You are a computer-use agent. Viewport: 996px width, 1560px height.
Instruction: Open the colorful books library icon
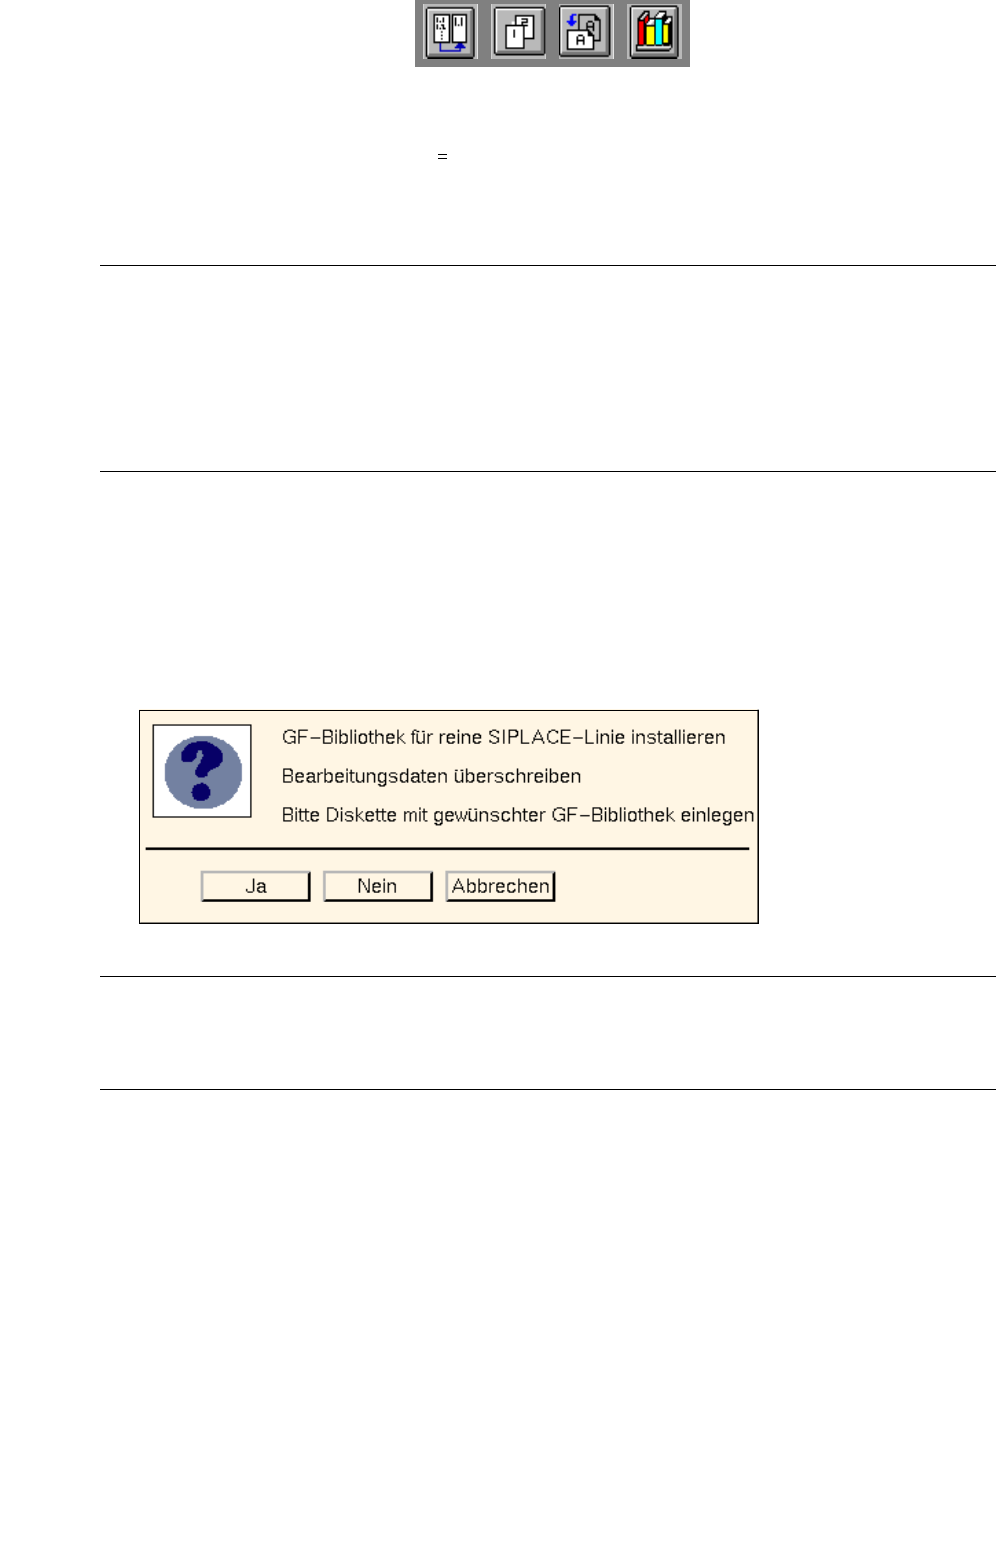pyautogui.click(x=654, y=33)
